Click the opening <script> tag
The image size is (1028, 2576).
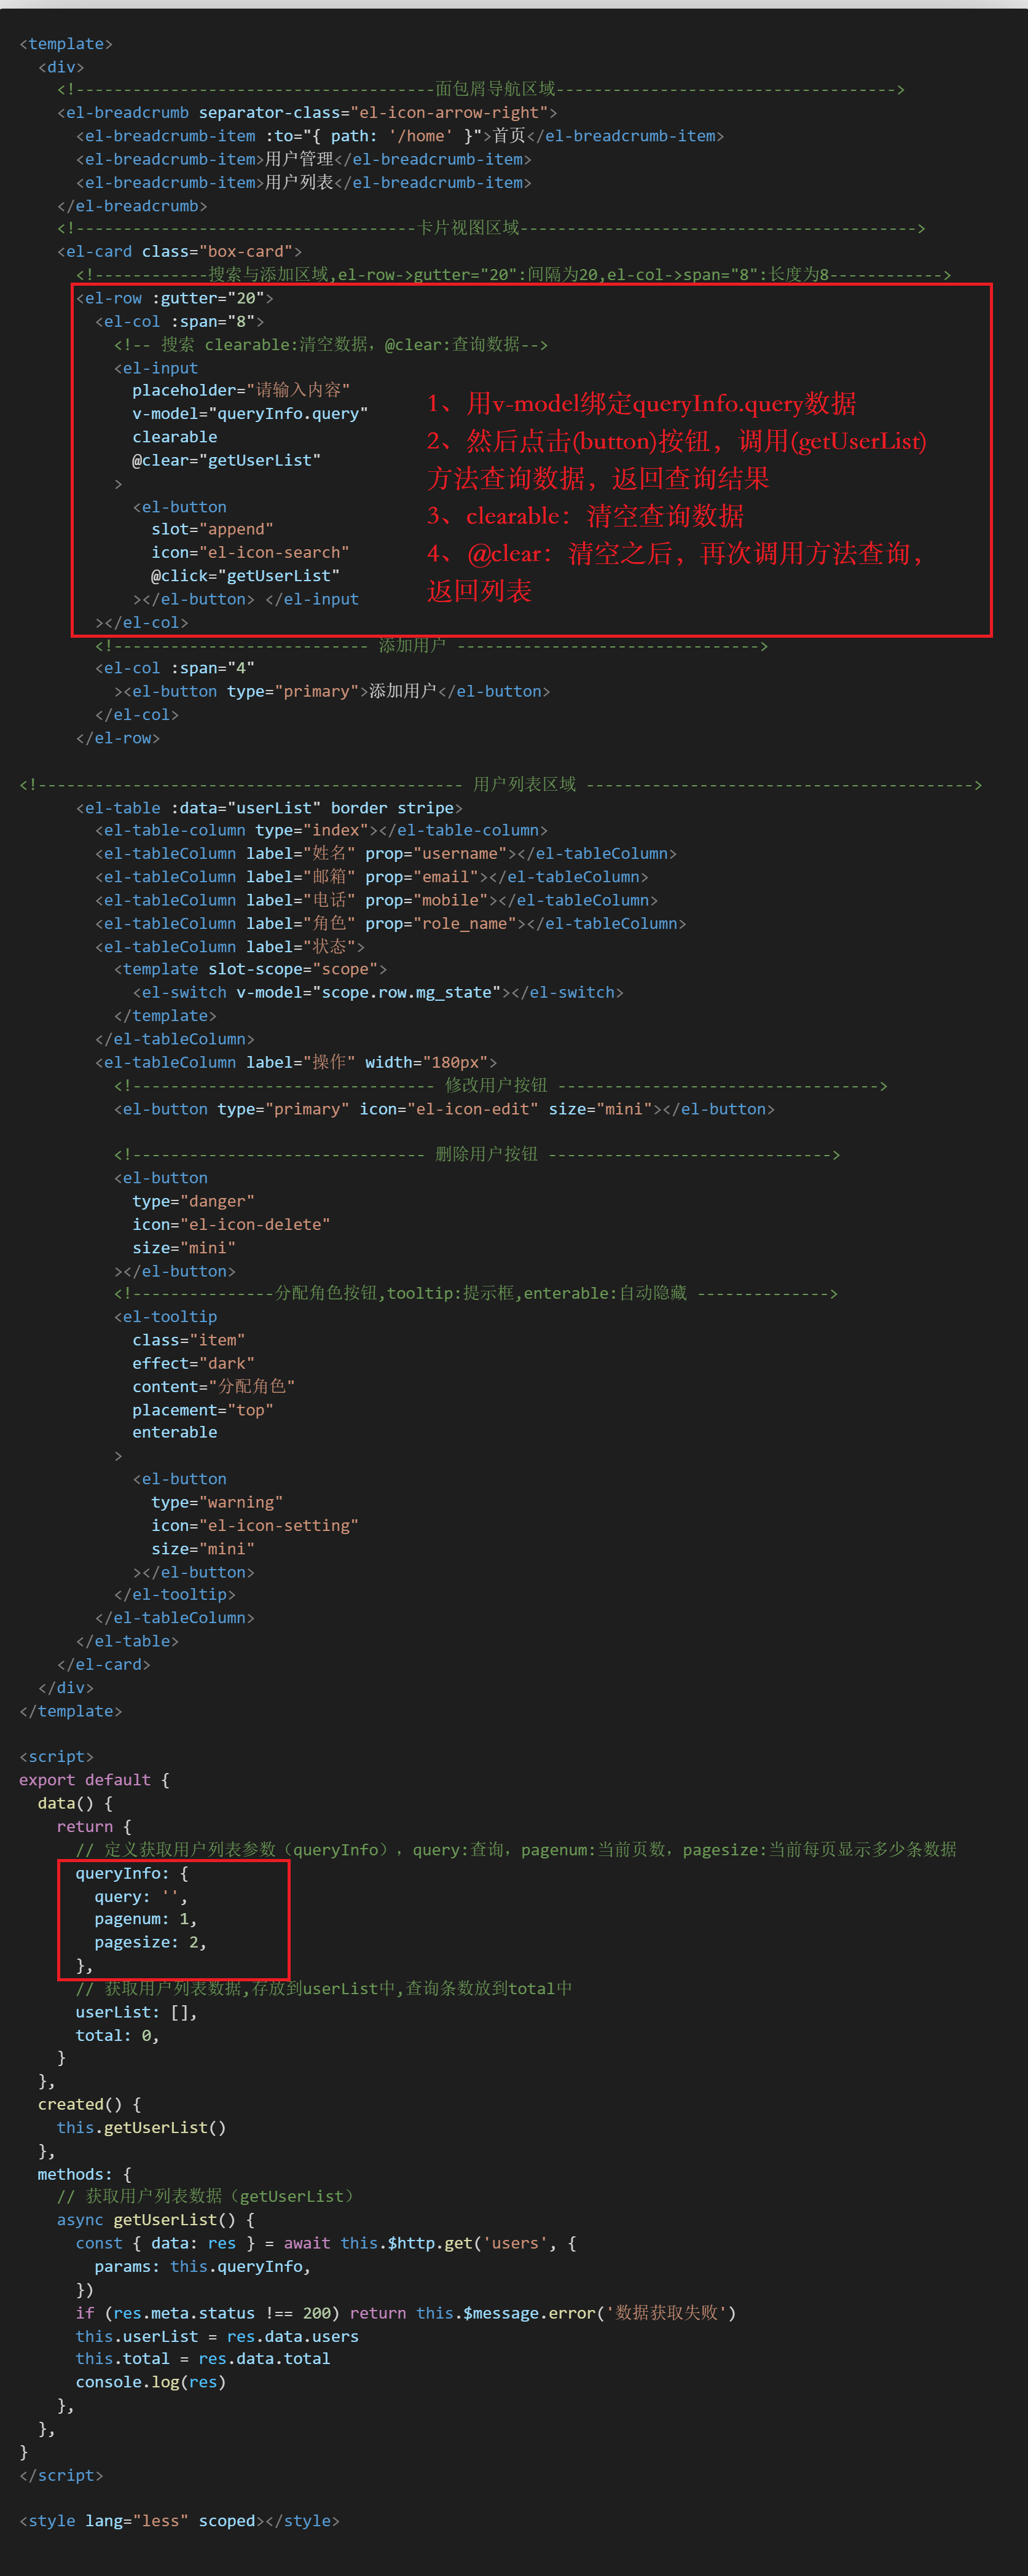tap(56, 1757)
